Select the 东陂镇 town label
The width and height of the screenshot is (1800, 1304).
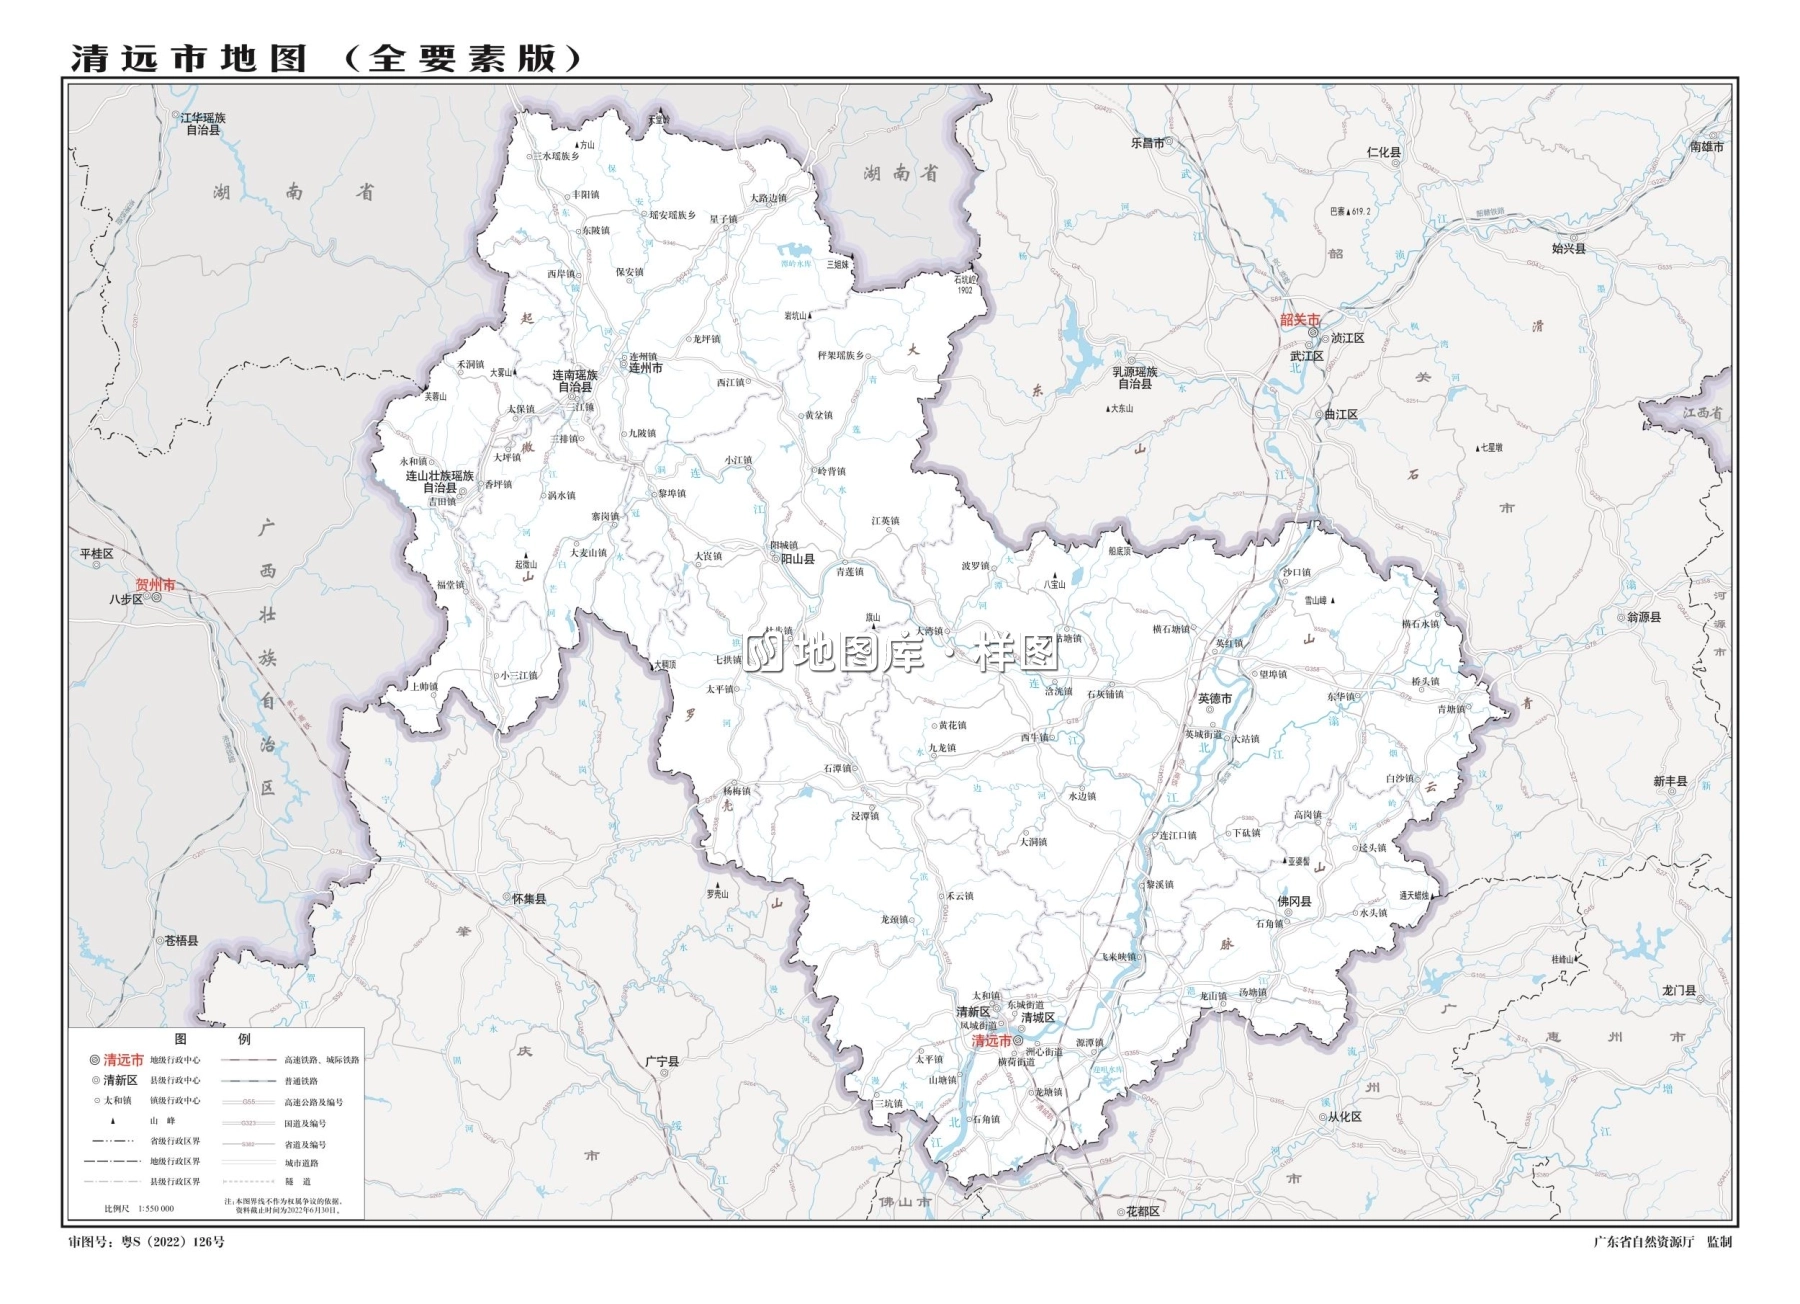pos(595,230)
